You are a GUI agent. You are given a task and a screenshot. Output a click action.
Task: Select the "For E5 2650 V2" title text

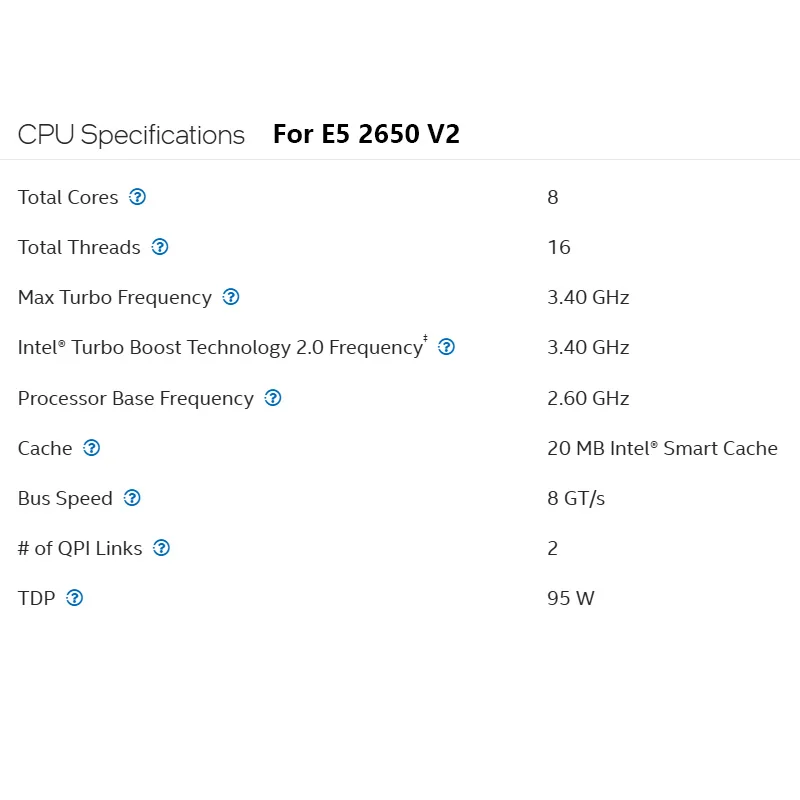pos(366,134)
